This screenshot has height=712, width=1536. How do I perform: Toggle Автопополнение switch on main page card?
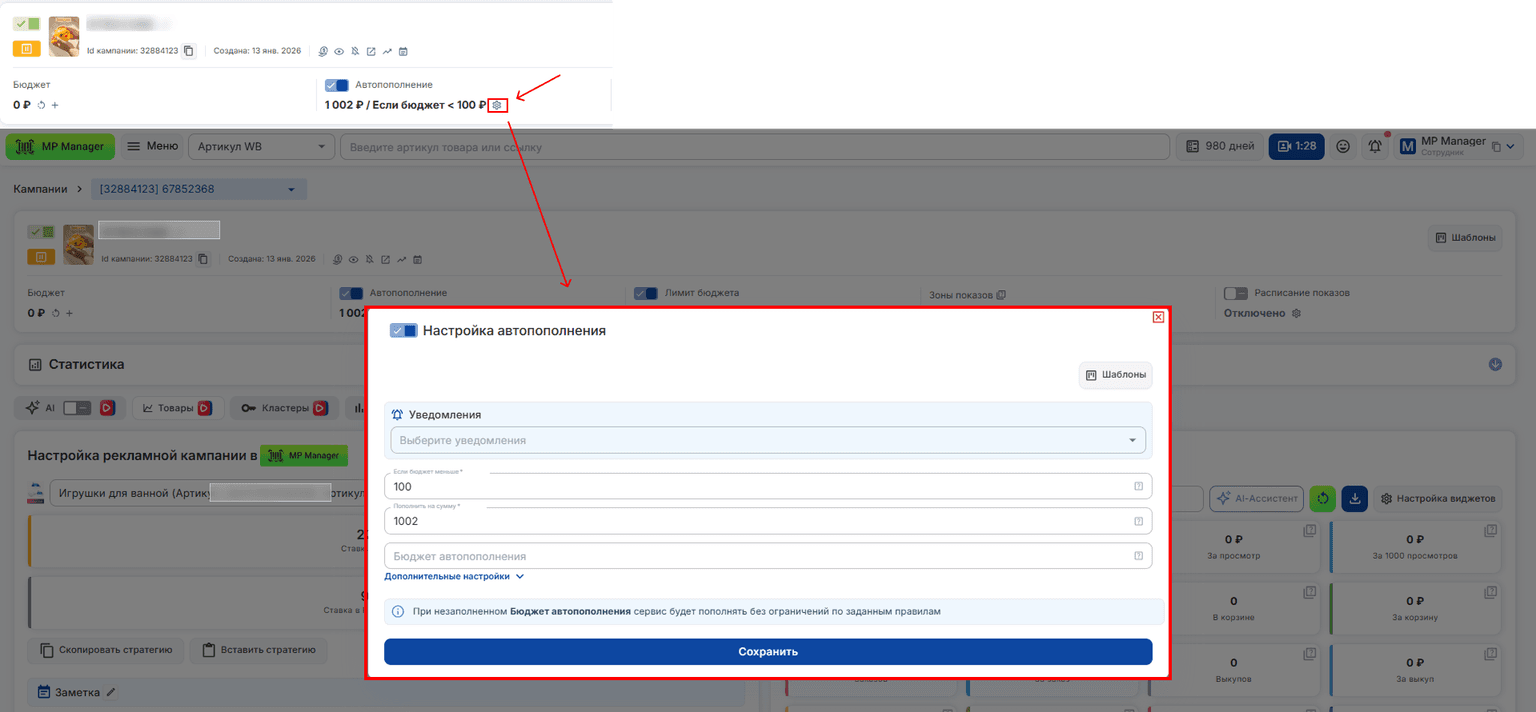(x=351, y=294)
